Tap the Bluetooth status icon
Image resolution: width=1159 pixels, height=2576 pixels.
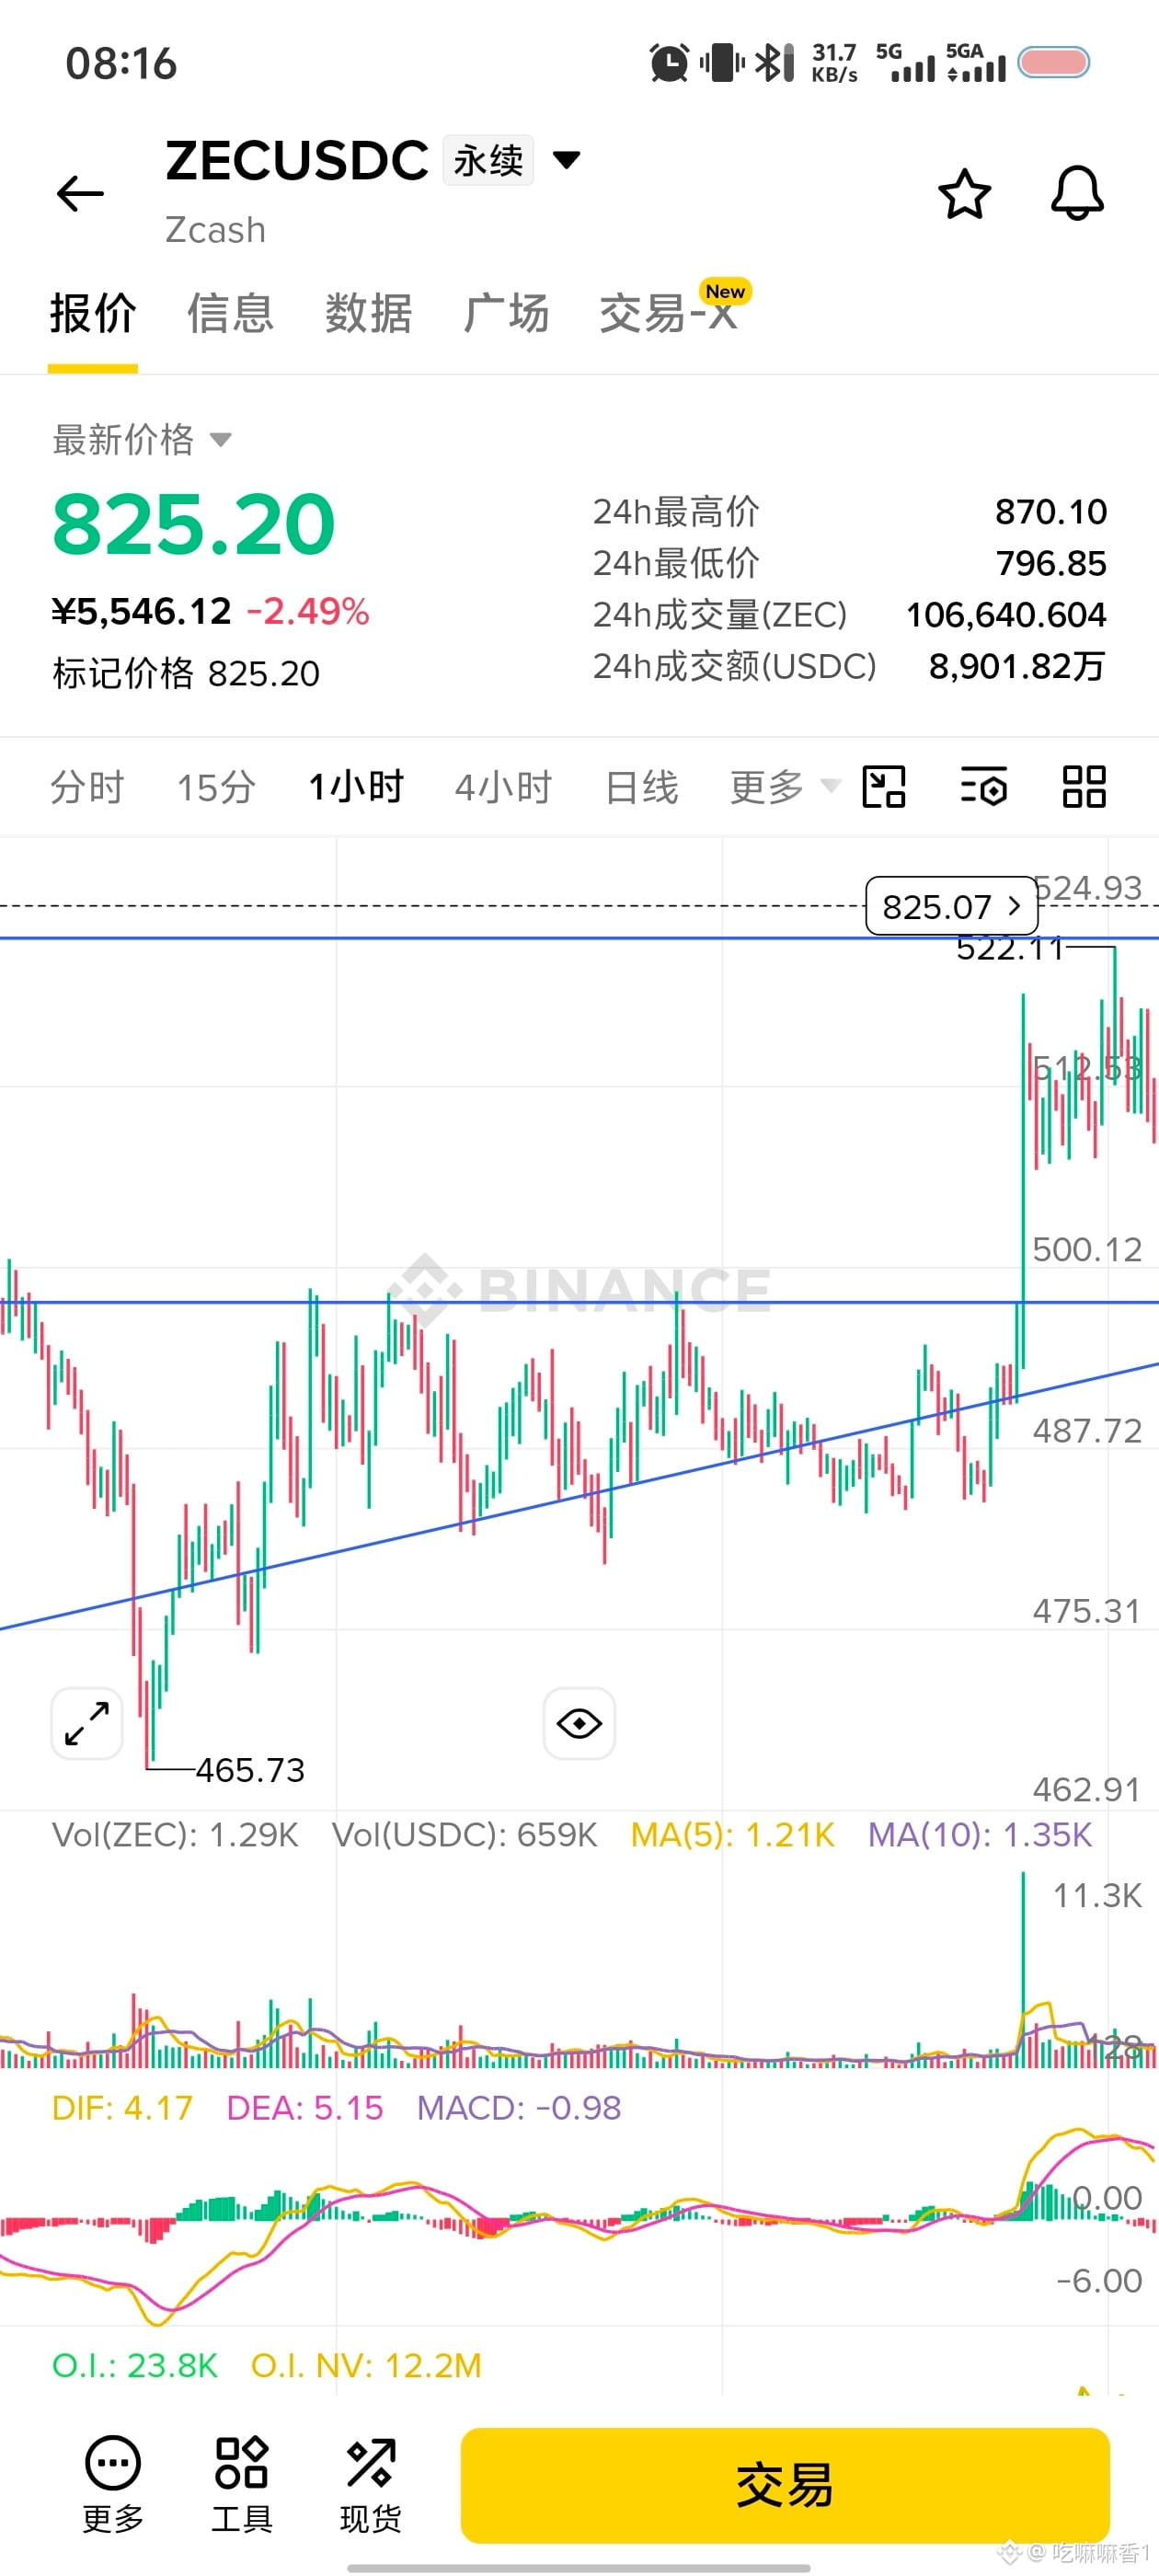(x=774, y=63)
